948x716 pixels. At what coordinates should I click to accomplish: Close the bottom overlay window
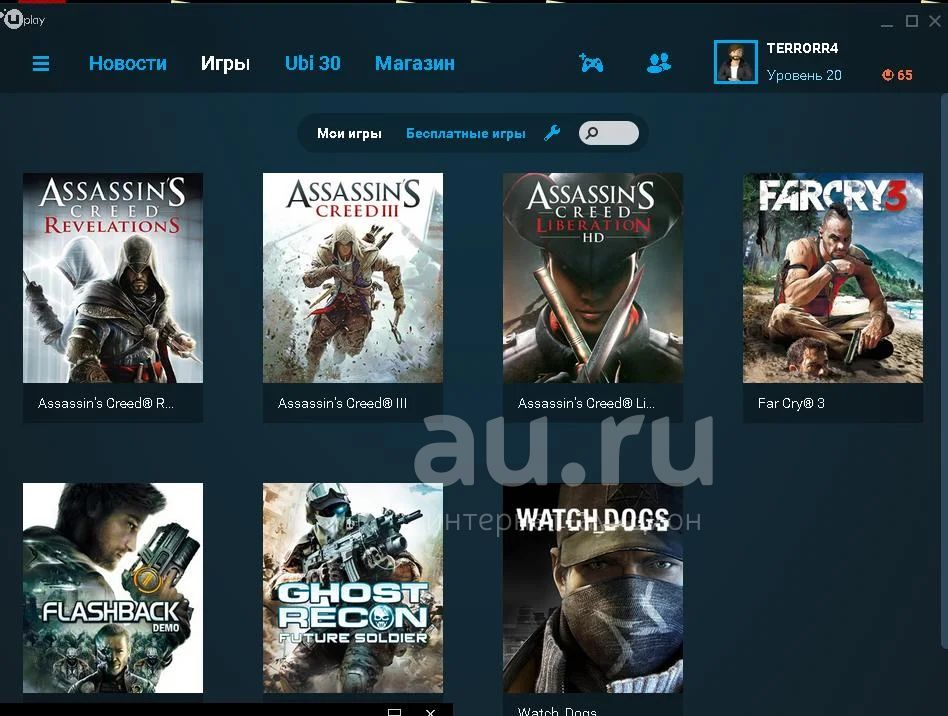pyautogui.click(x=430, y=712)
